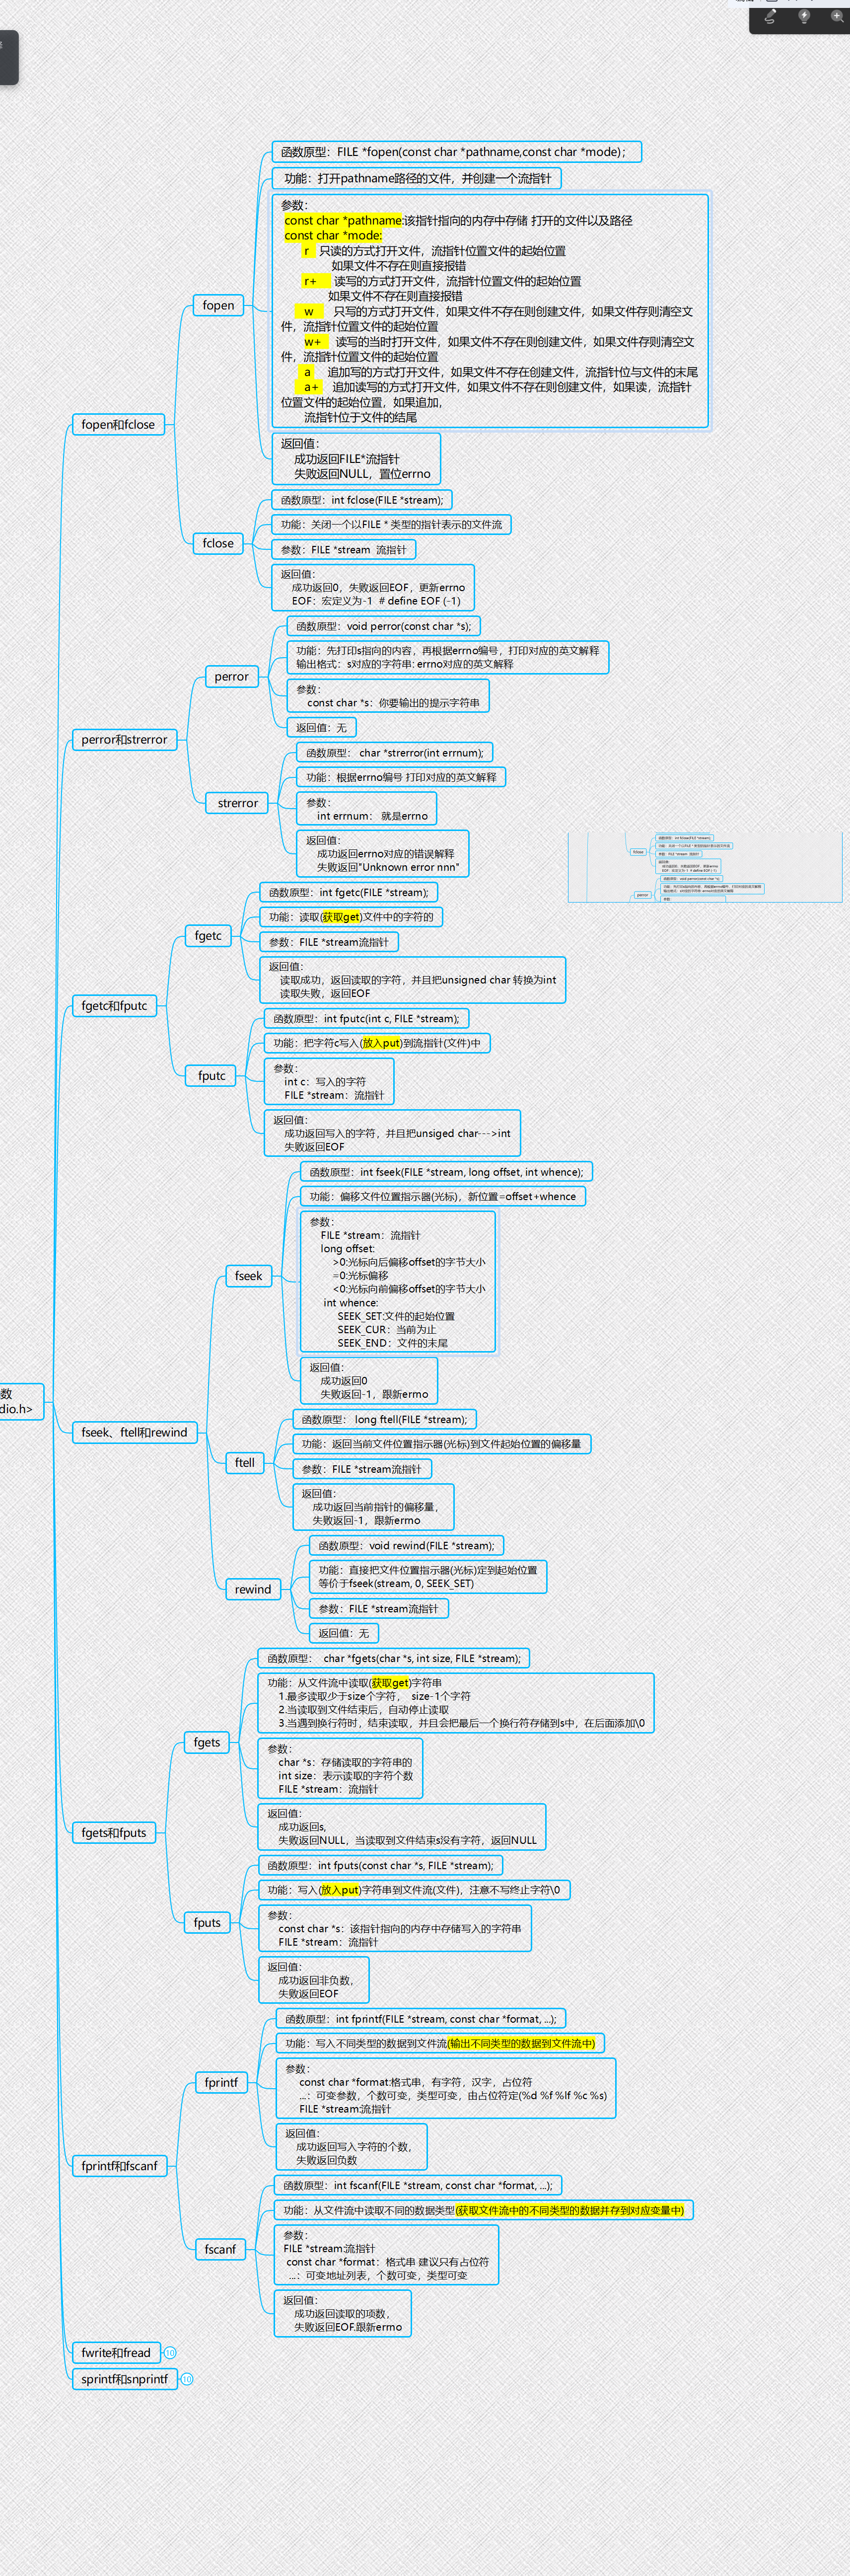The width and height of the screenshot is (850, 2576).
Task: Click 'int fgetc(FILE *stream);' prototype node
Action: tap(348, 892)
